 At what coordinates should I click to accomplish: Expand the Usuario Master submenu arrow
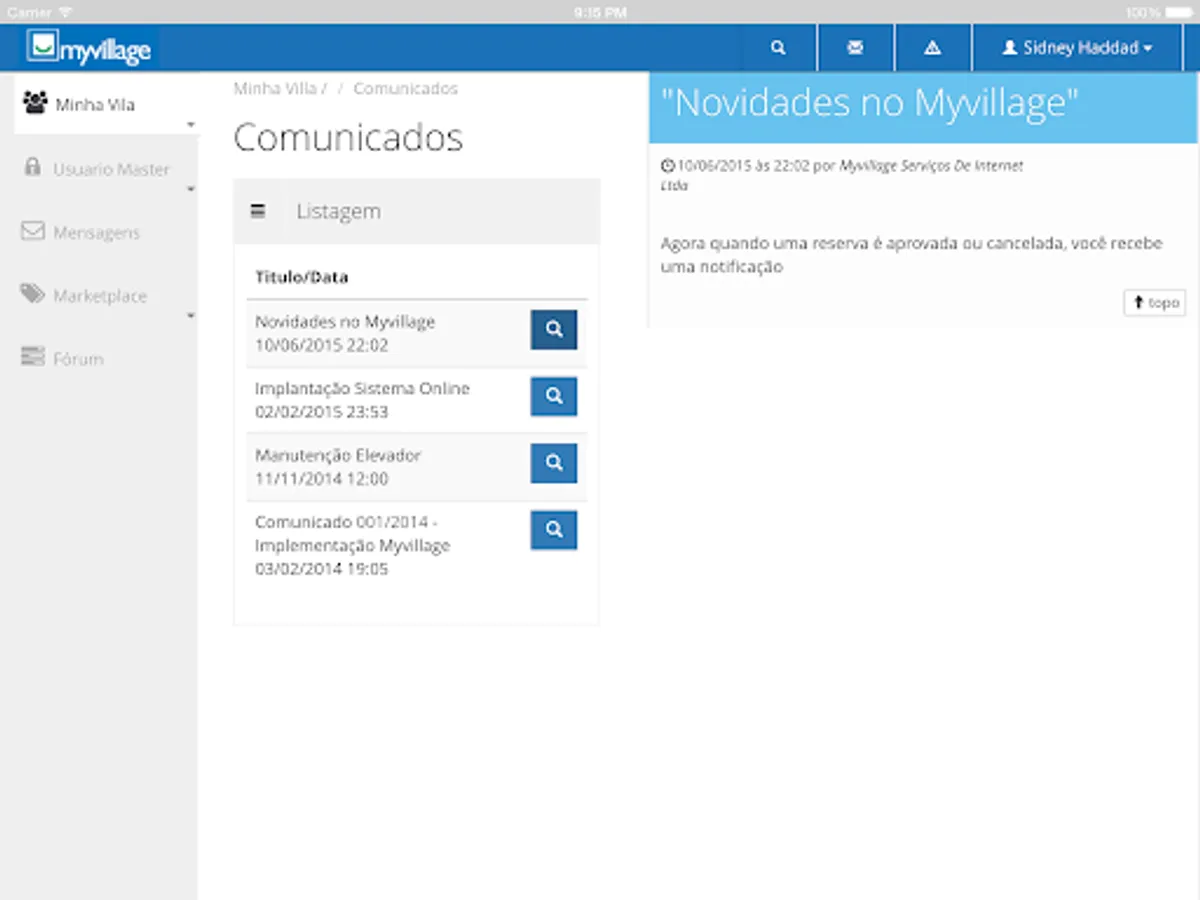tap(190, 188)
